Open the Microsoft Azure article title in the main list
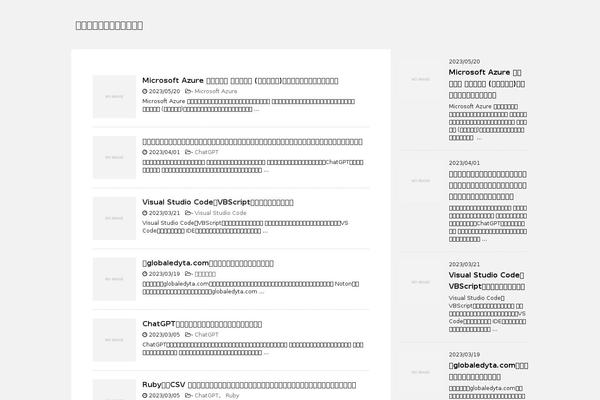 (240, 81)
